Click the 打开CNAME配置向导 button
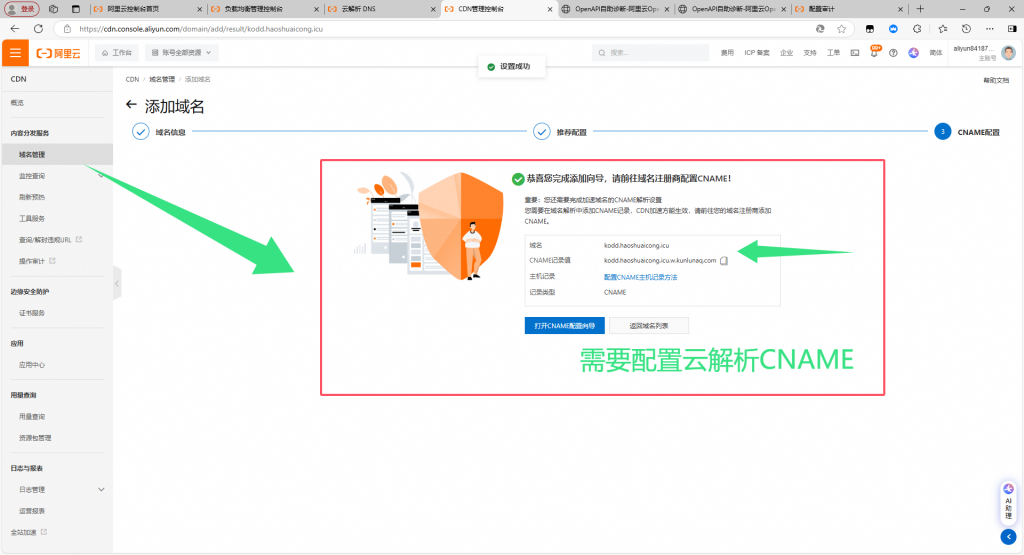1024x555 pixels. (x=564, y=326)
